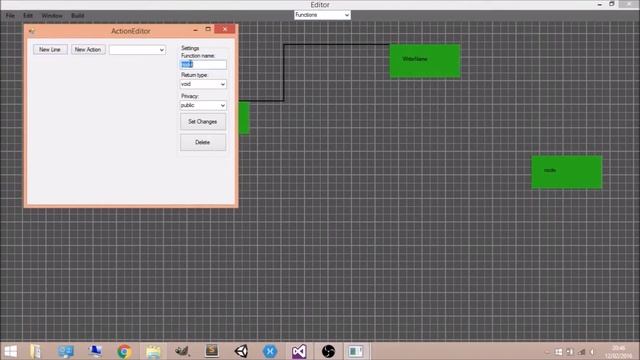The image size is (640, 360).
Task: Select the active Editor app taskbar icon
Action: pyautogui.click(x=356, y=351)
